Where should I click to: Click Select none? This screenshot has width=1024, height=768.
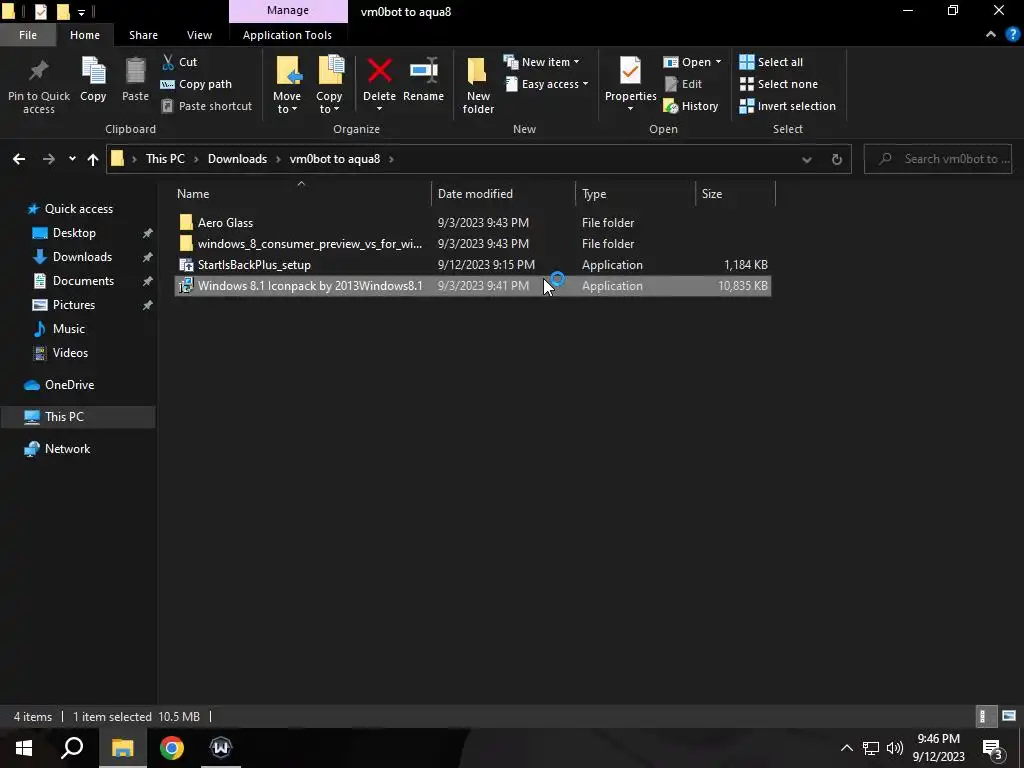click(x=778, y=84)
